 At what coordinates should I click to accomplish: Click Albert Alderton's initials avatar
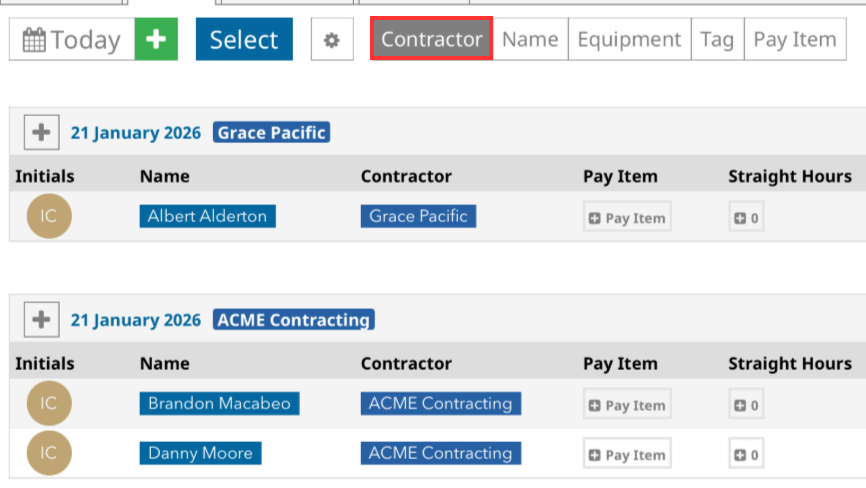[49, 217]
